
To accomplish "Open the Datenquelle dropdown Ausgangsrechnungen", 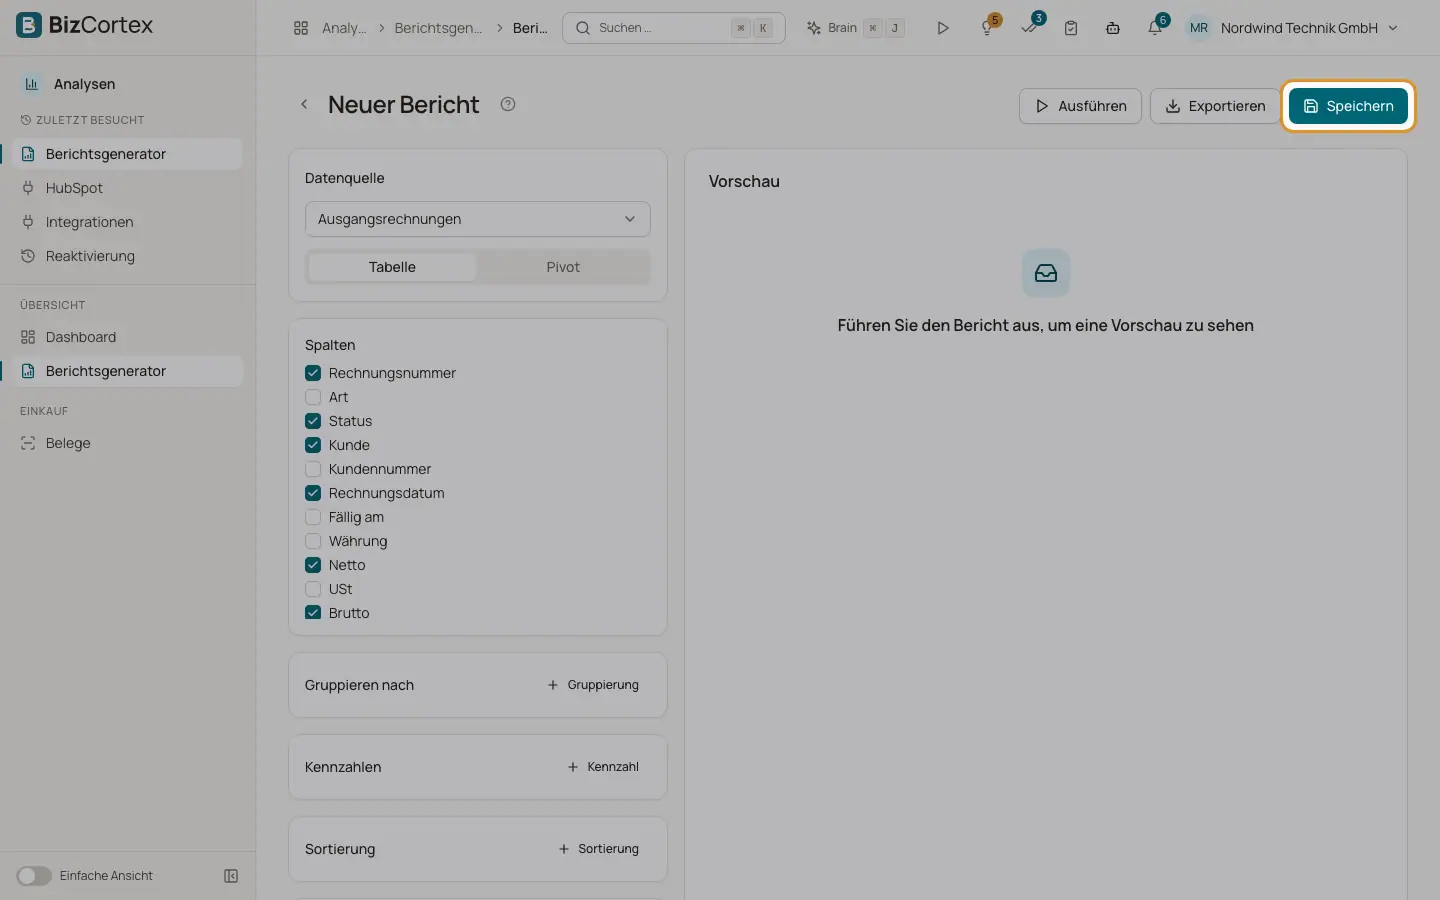I will click(478, 219).
